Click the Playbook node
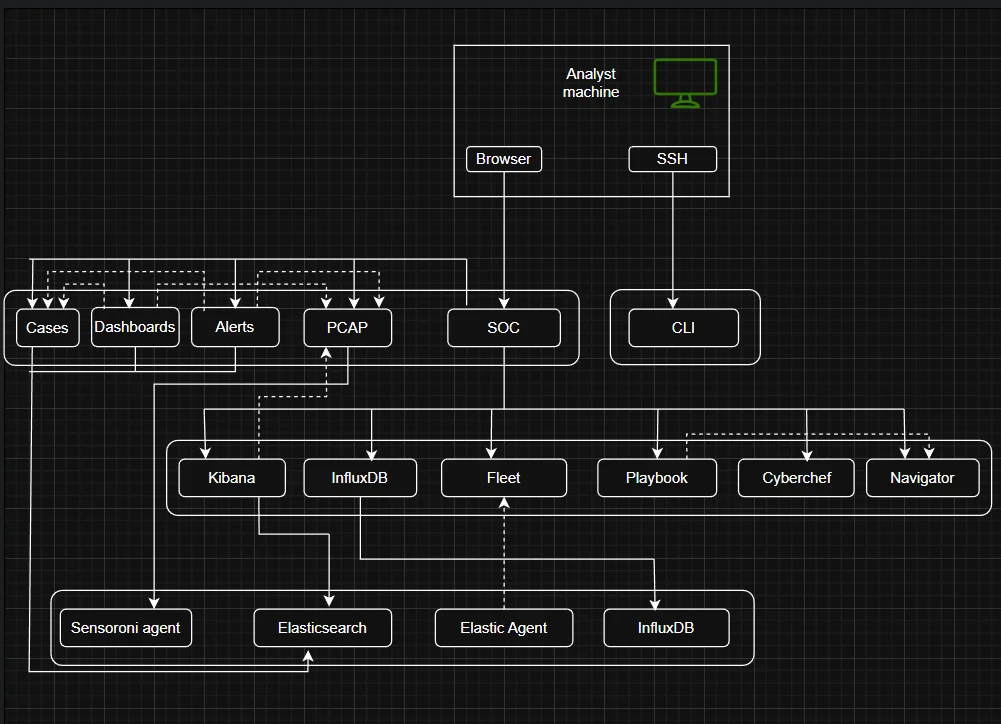 point(657,478)
